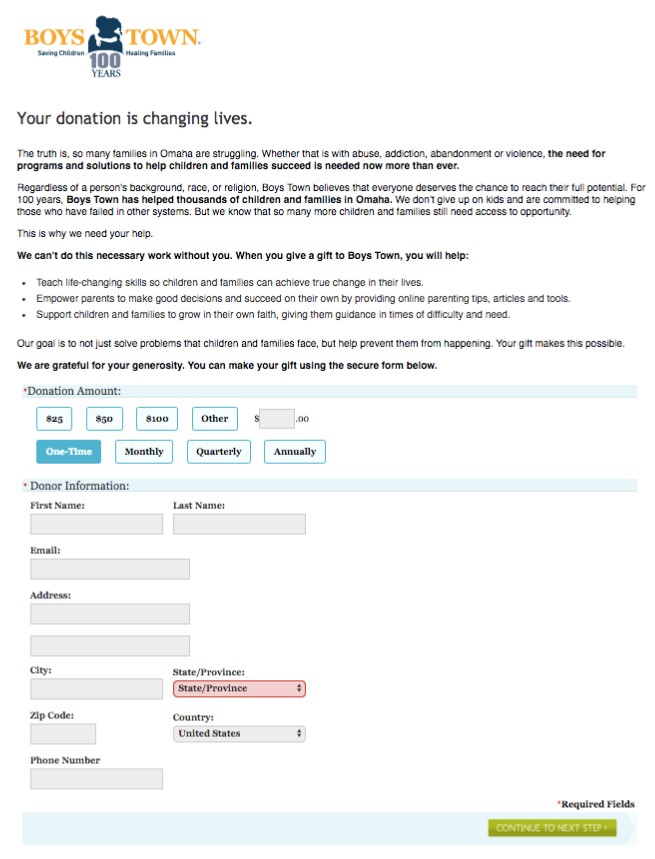Viewport: 655px width, 859px height.
Task: Click the City input field
Action: (96, 689)
